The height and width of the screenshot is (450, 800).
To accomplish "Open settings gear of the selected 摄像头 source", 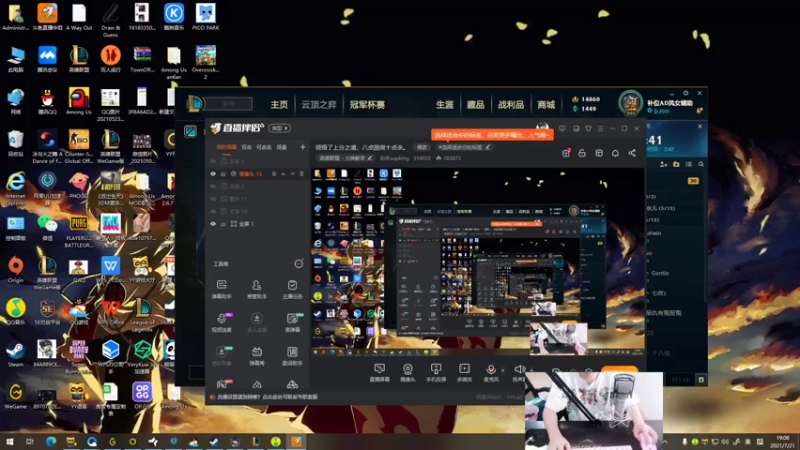I will point(274,174).
